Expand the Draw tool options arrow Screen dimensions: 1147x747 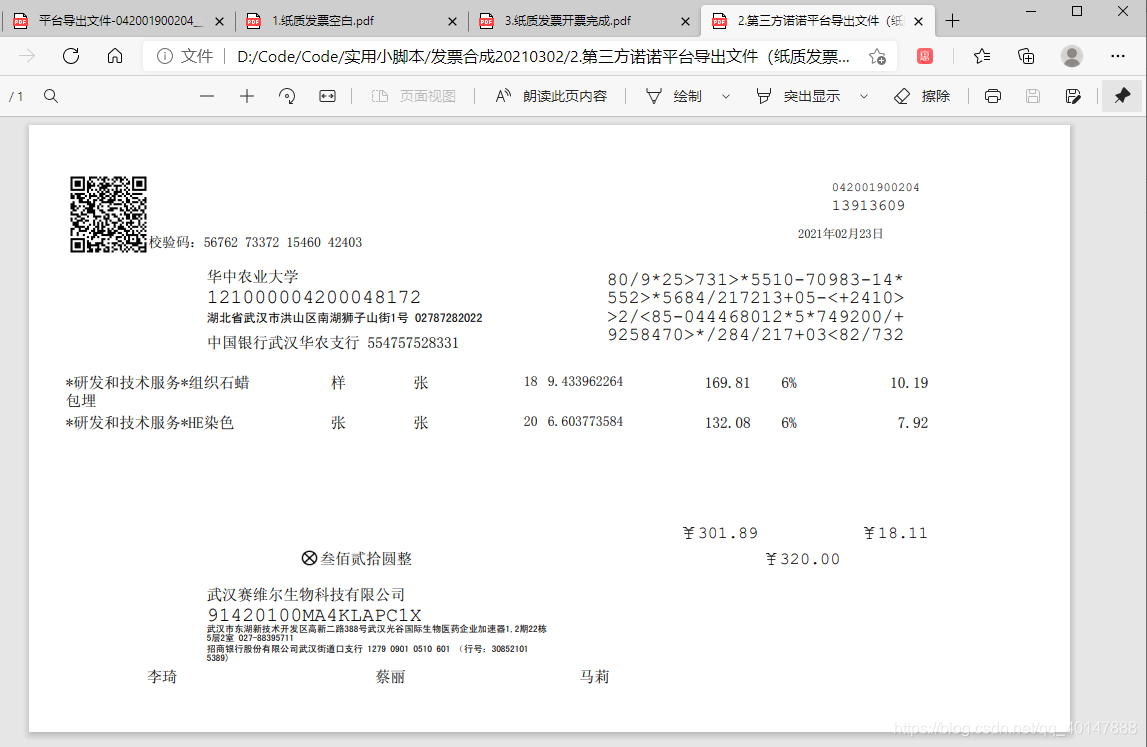tap(726, 96)
